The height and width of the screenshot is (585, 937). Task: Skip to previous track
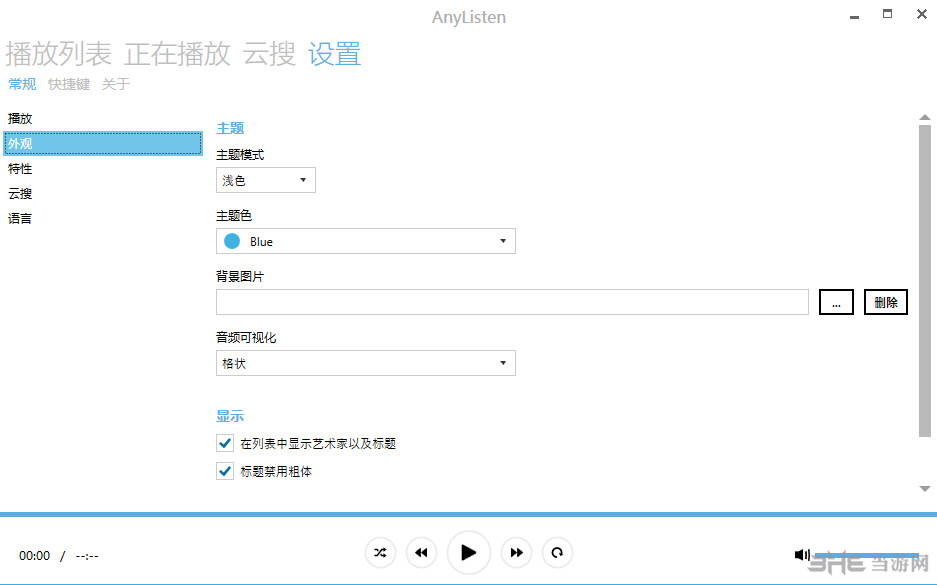click(421, 553)
